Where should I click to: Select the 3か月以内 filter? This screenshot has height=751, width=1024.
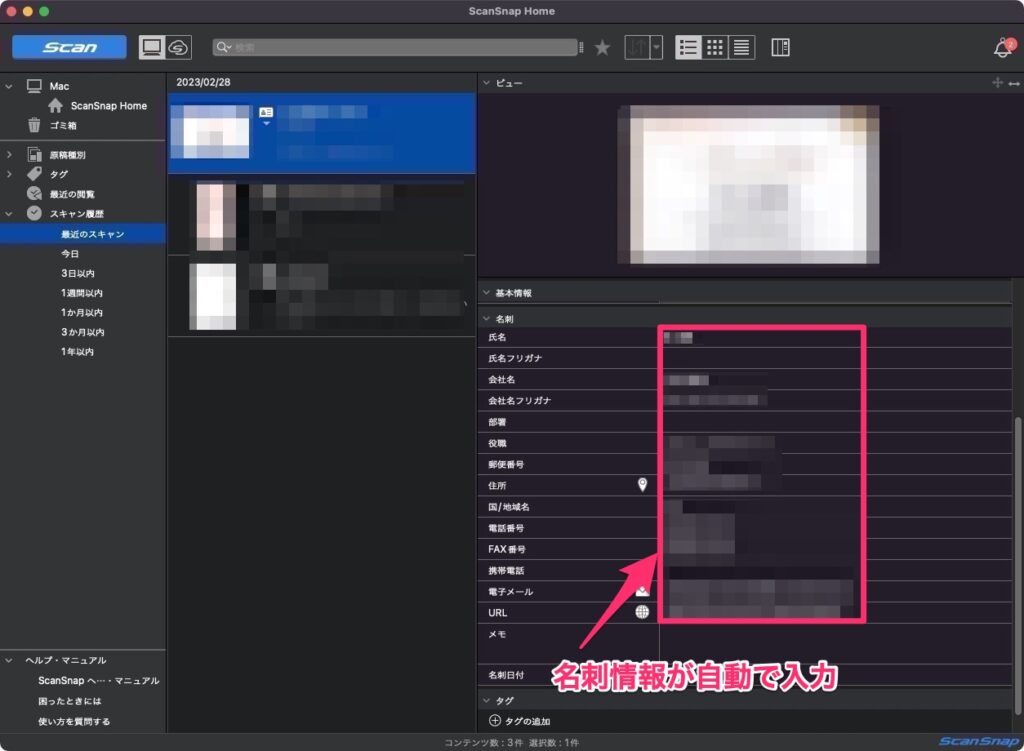82,332
